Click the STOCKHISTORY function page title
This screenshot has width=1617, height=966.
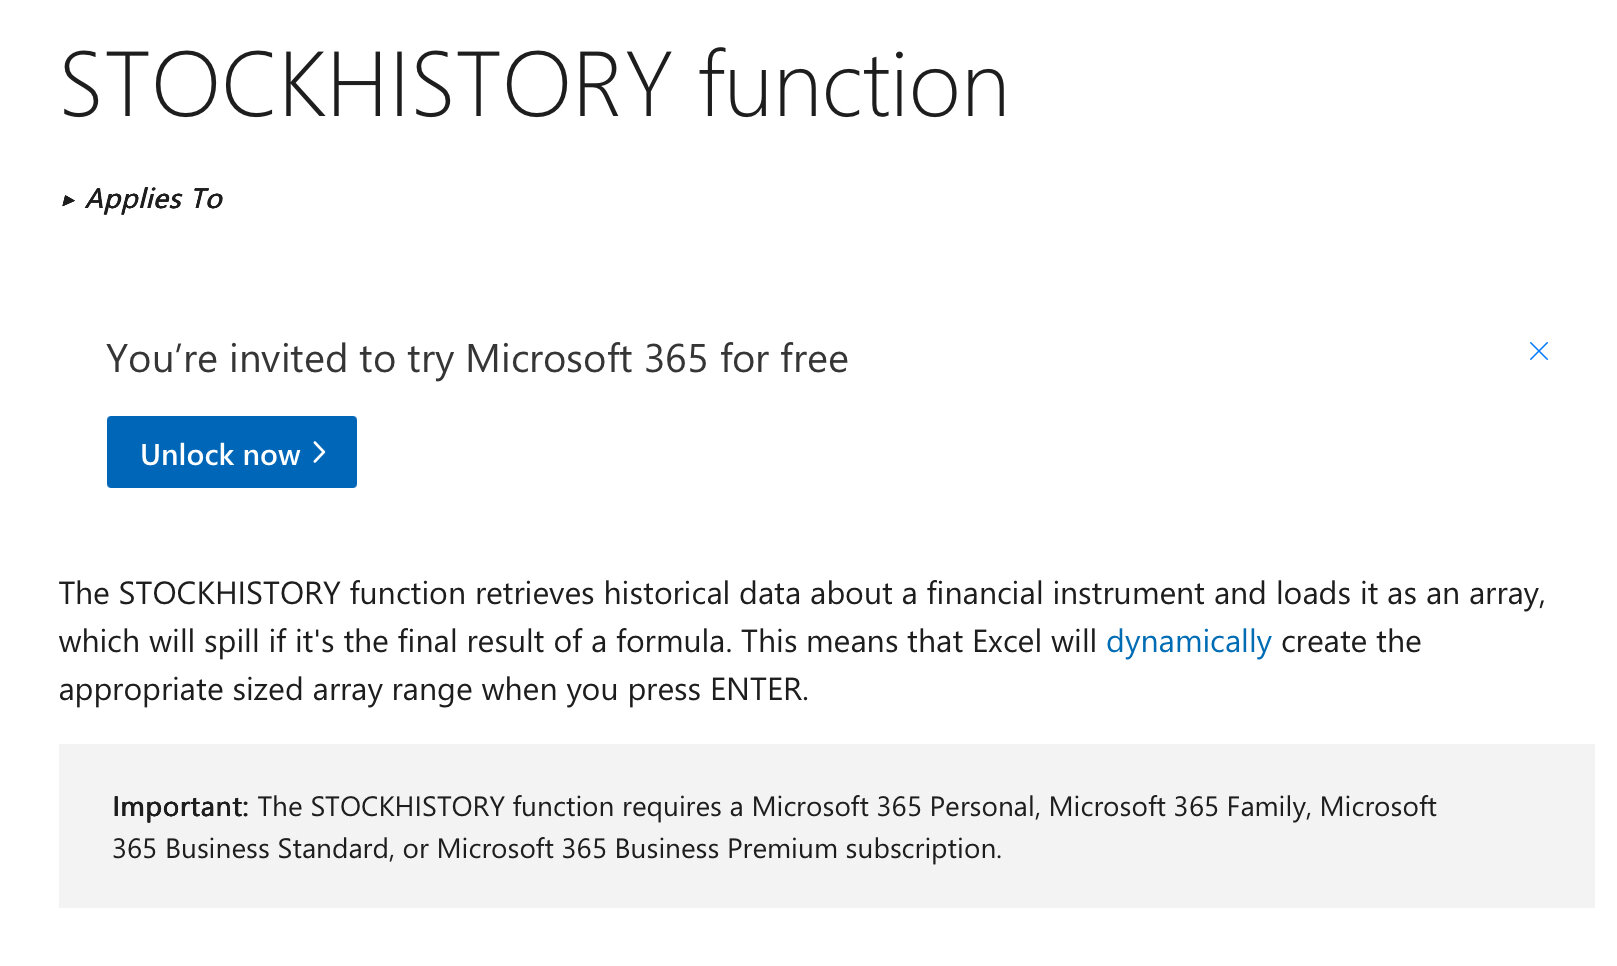point(533,86)
